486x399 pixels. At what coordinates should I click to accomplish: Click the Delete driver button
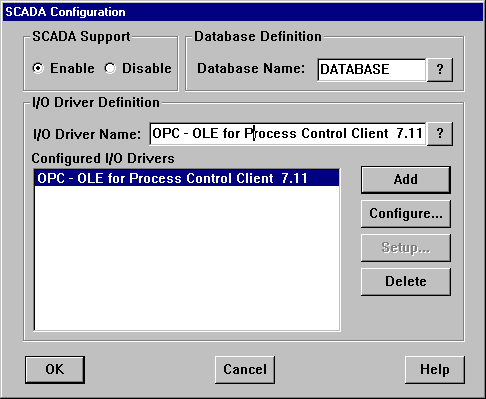pyautogui.click(x=406, y=282)
